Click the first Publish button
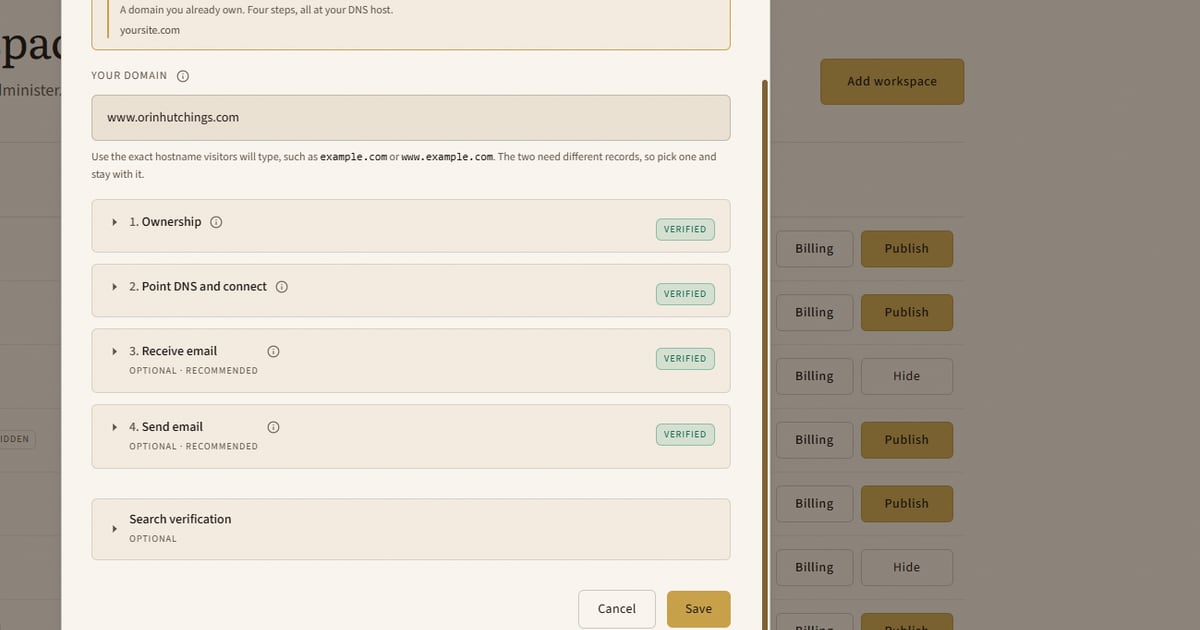1200x630 pixels. (907, 249)
